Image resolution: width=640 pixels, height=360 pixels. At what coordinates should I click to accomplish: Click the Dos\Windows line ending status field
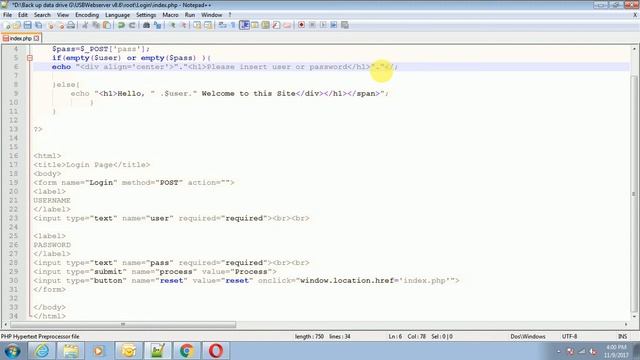(528, 337)
